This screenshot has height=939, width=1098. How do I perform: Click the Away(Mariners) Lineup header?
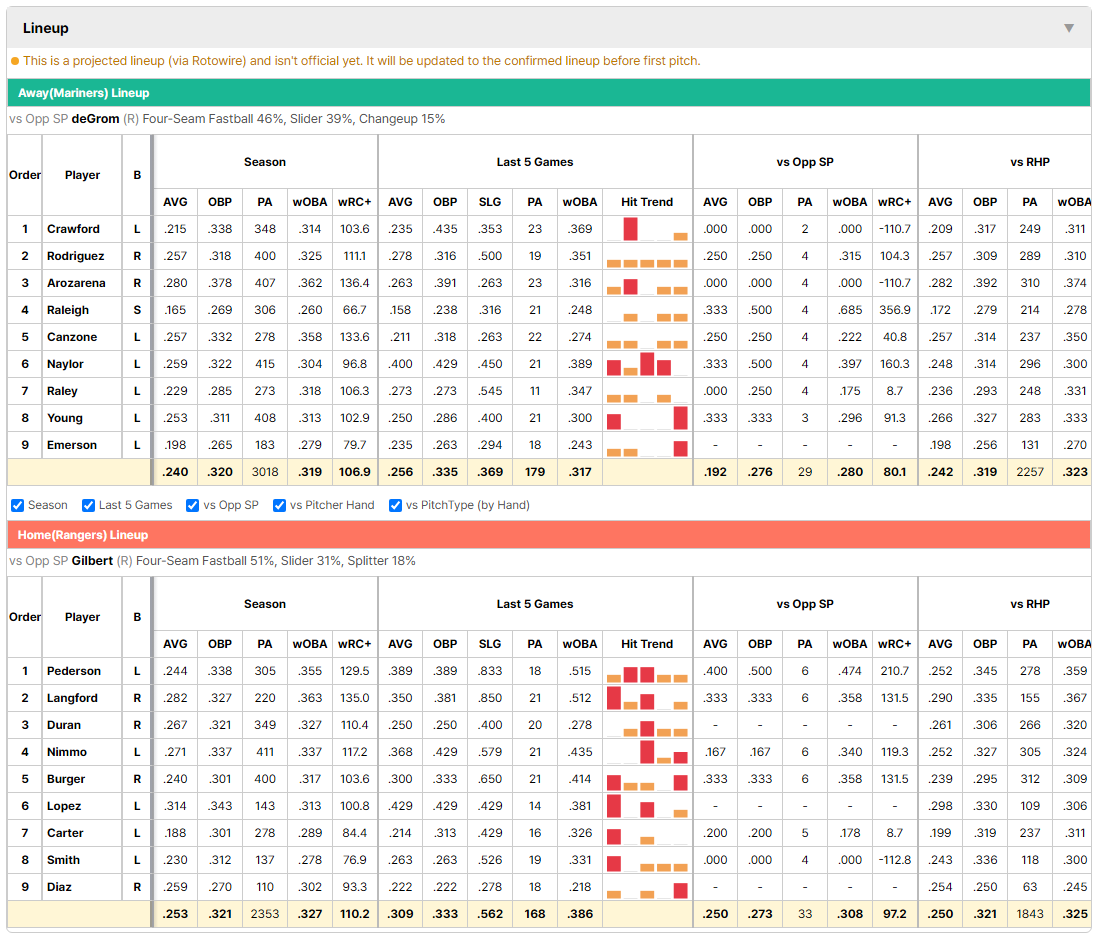click(83, 93)
